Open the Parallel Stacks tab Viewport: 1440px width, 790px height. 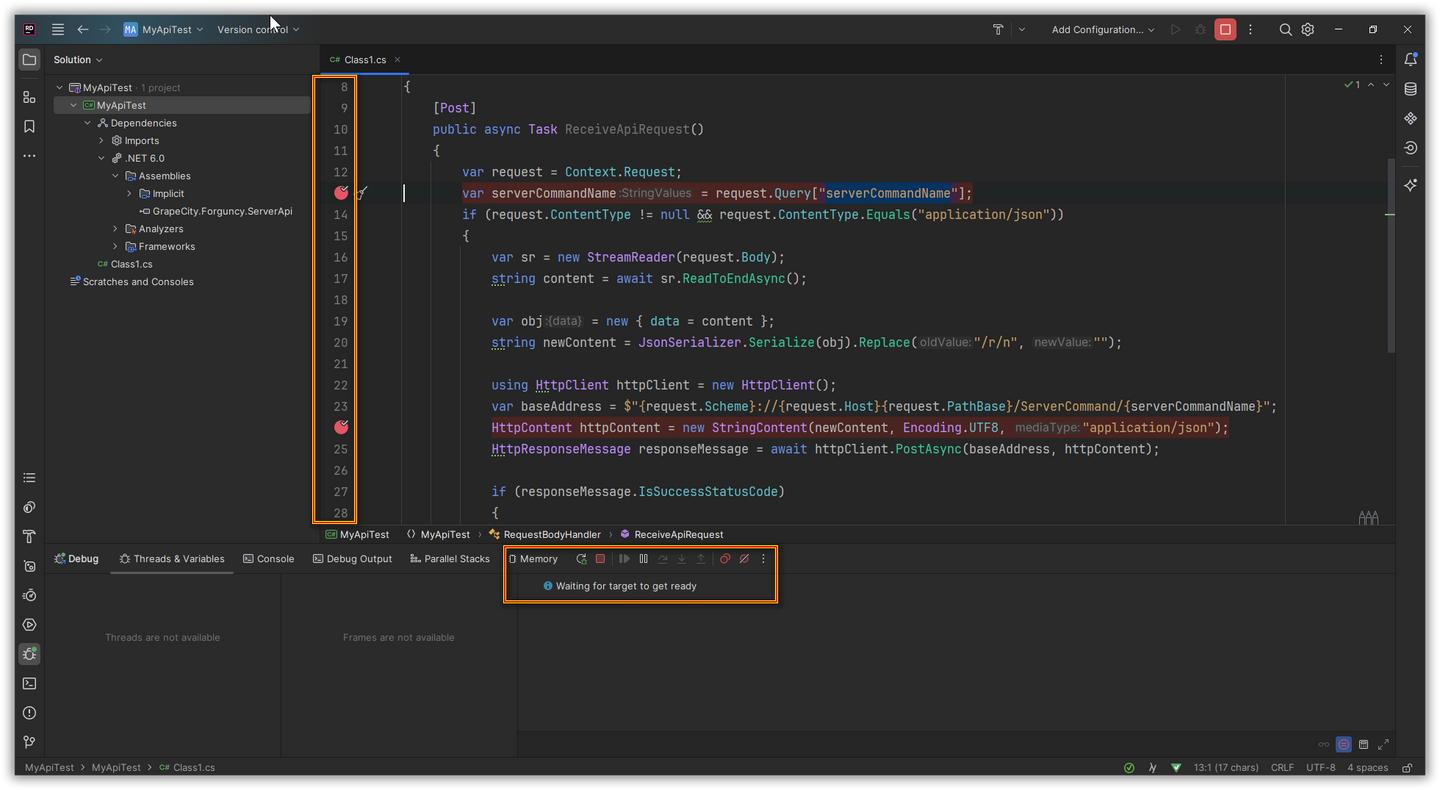(x=450, y=559)
